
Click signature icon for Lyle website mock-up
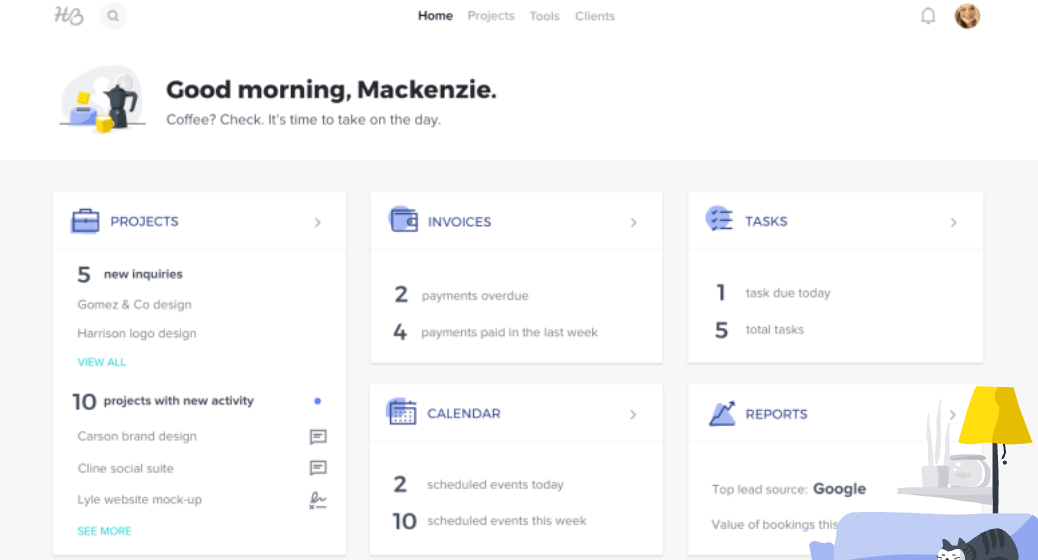318,500
